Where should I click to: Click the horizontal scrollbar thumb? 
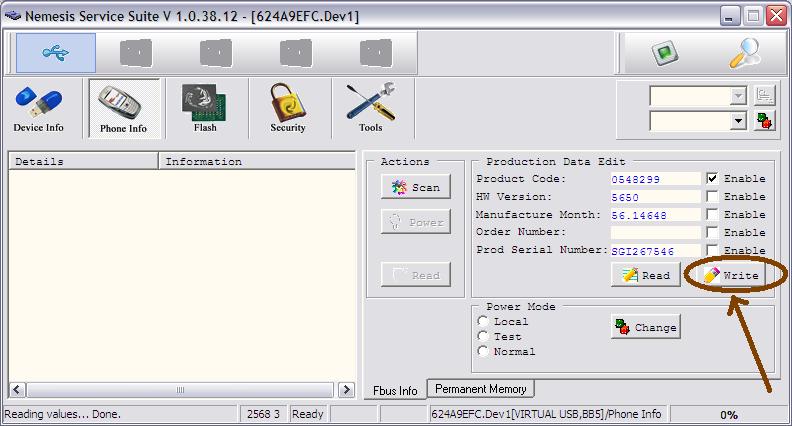coord(180,390)
